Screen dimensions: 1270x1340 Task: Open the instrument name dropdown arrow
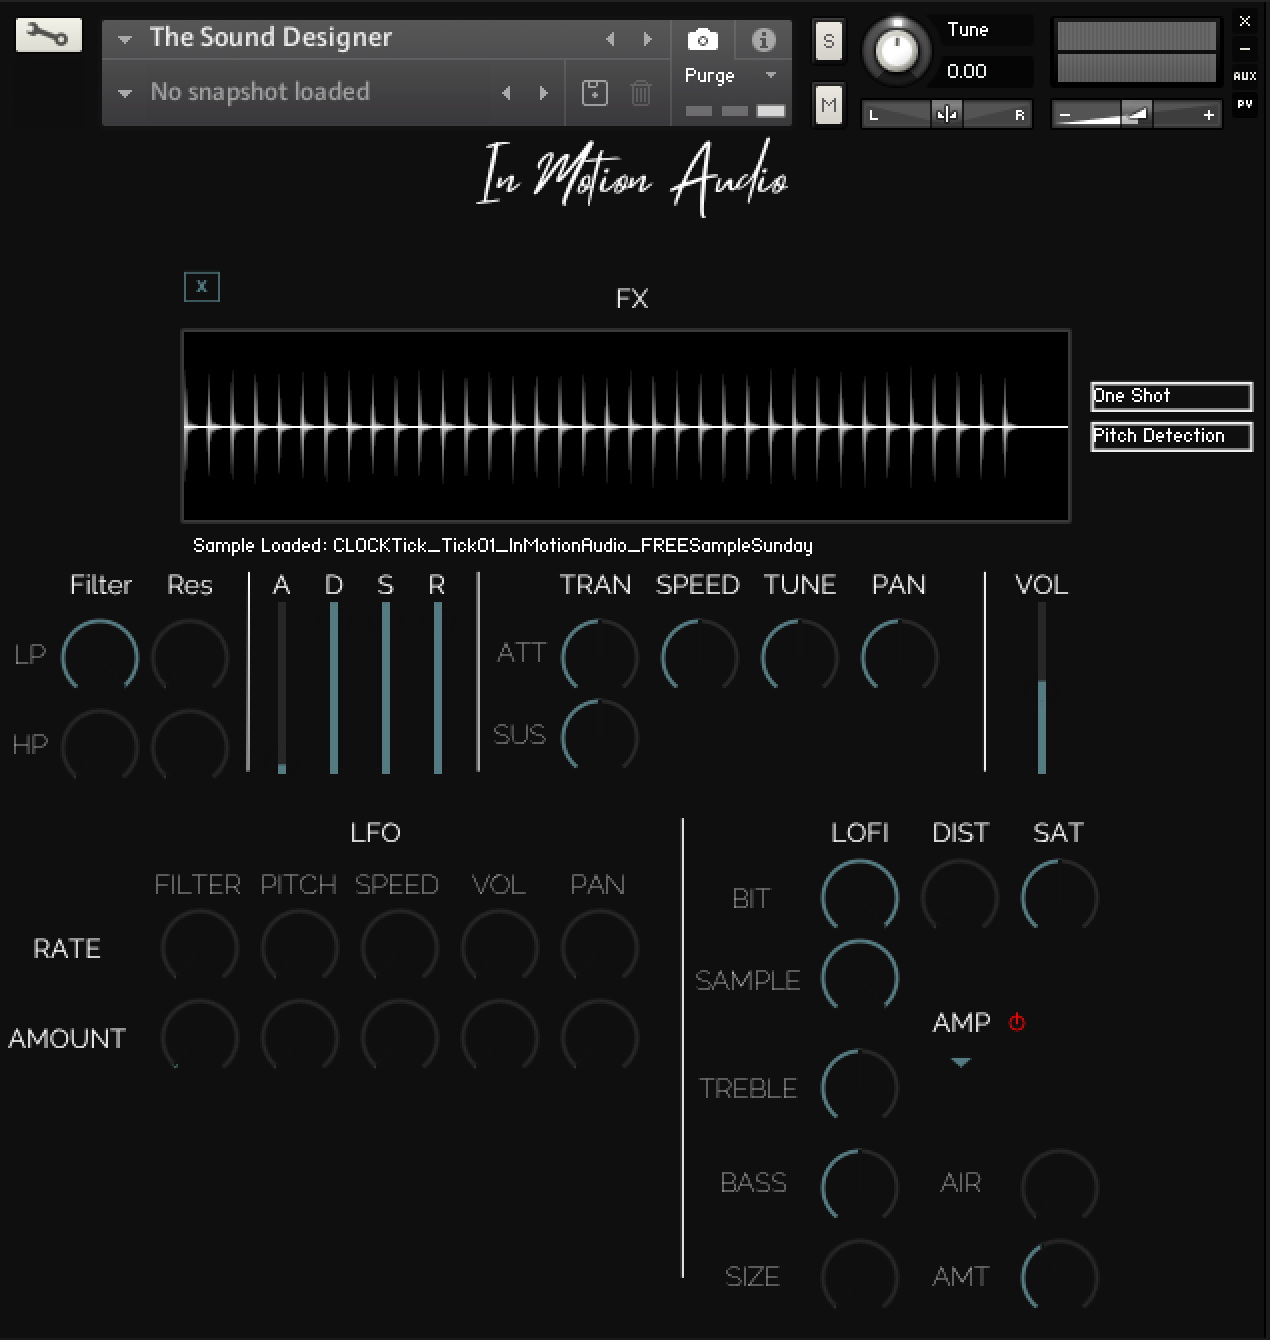(125, 40)
